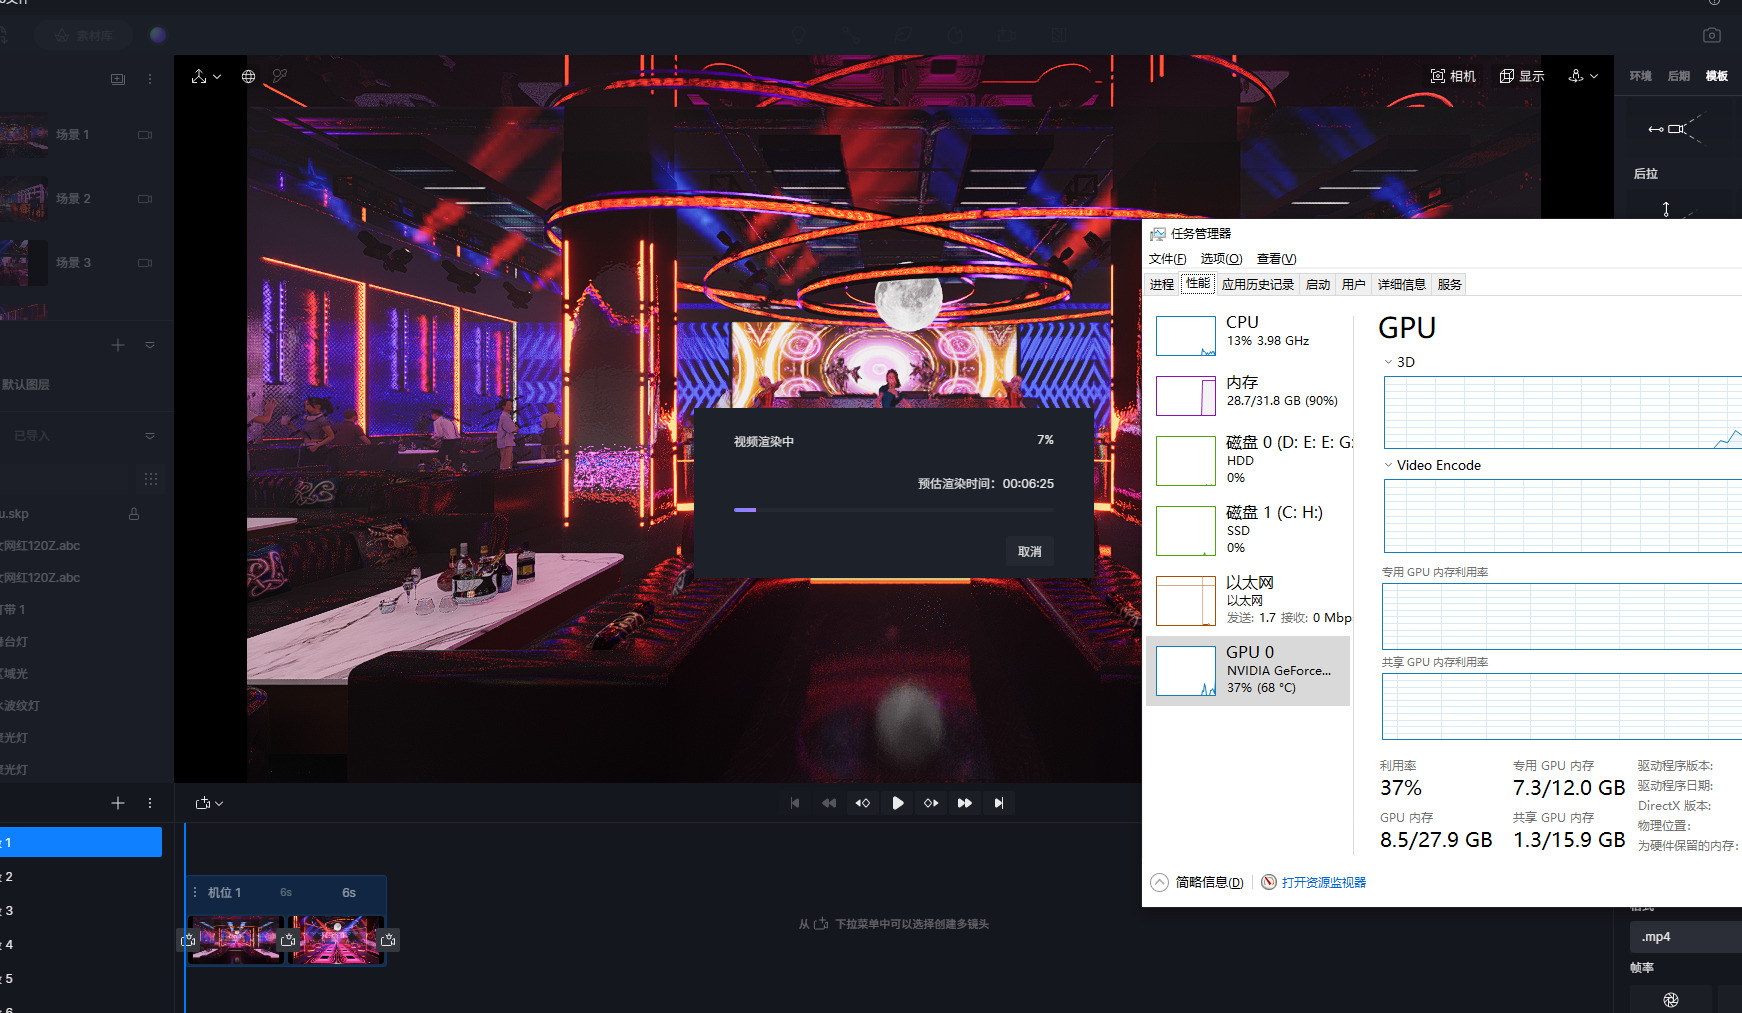1742x1013 pixels.
Task: Select the first keyframe thumbnail in 机位 1
Action: tap(236, 940)
